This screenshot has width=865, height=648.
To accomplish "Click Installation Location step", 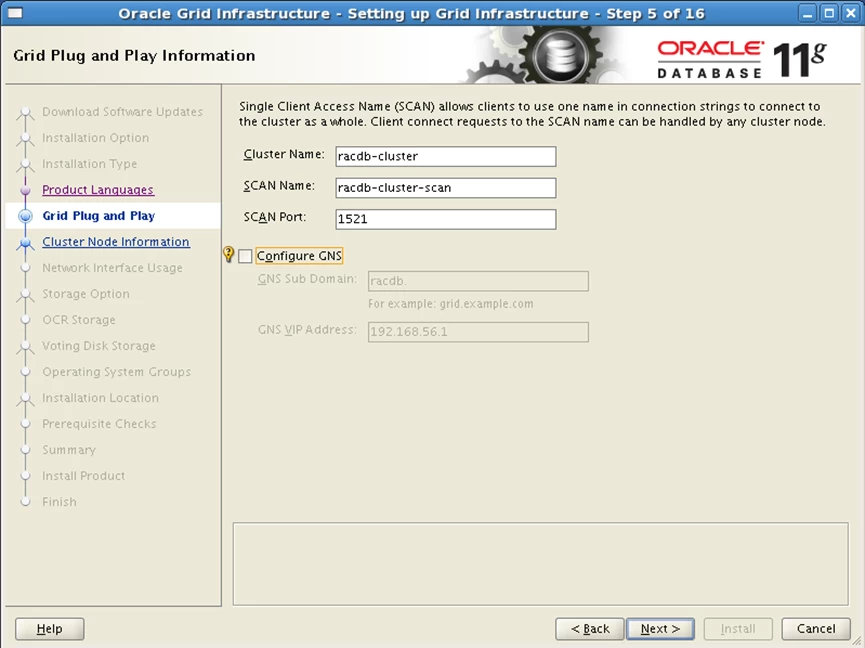I will click(x=100, y=398).
